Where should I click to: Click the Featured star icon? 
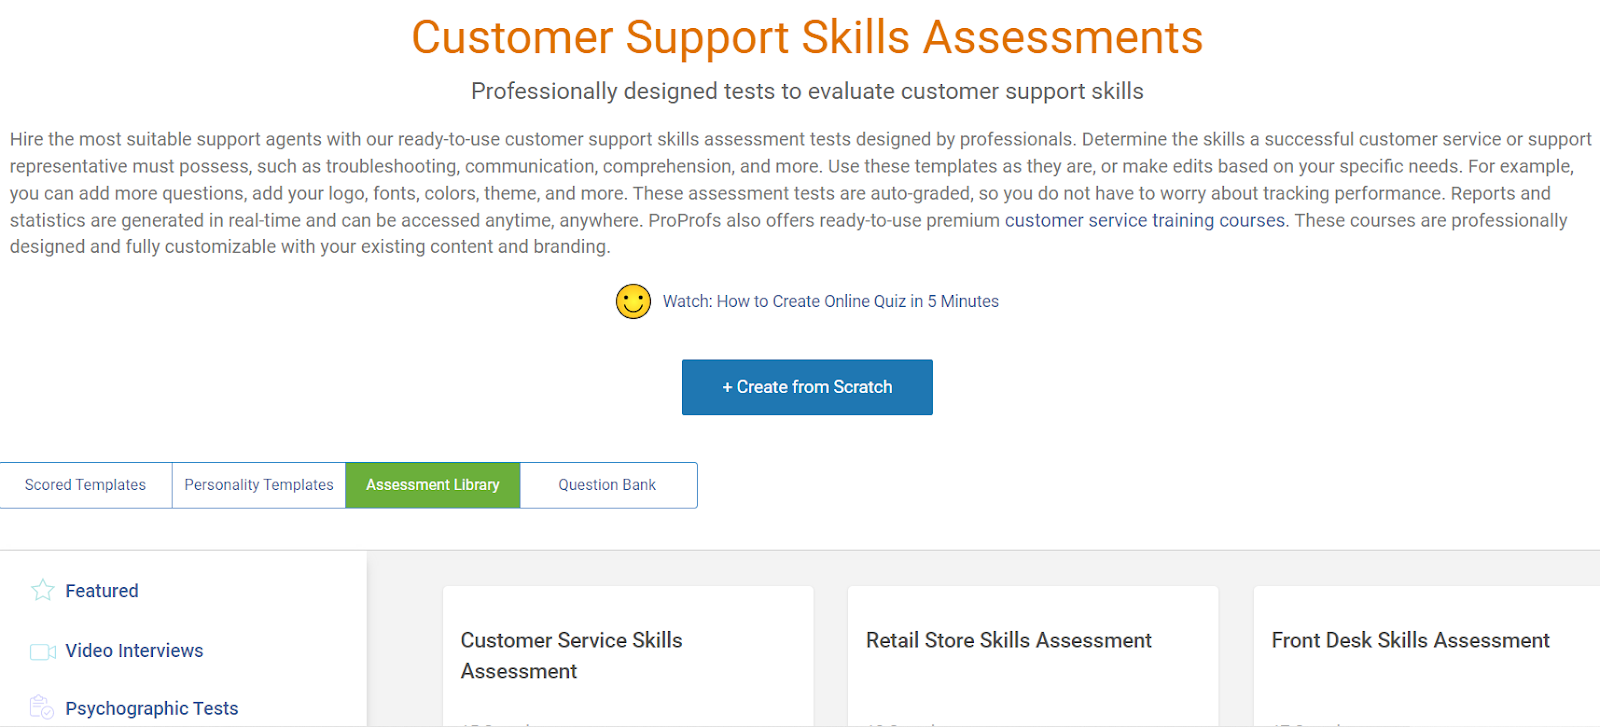[x=43, y=591]
